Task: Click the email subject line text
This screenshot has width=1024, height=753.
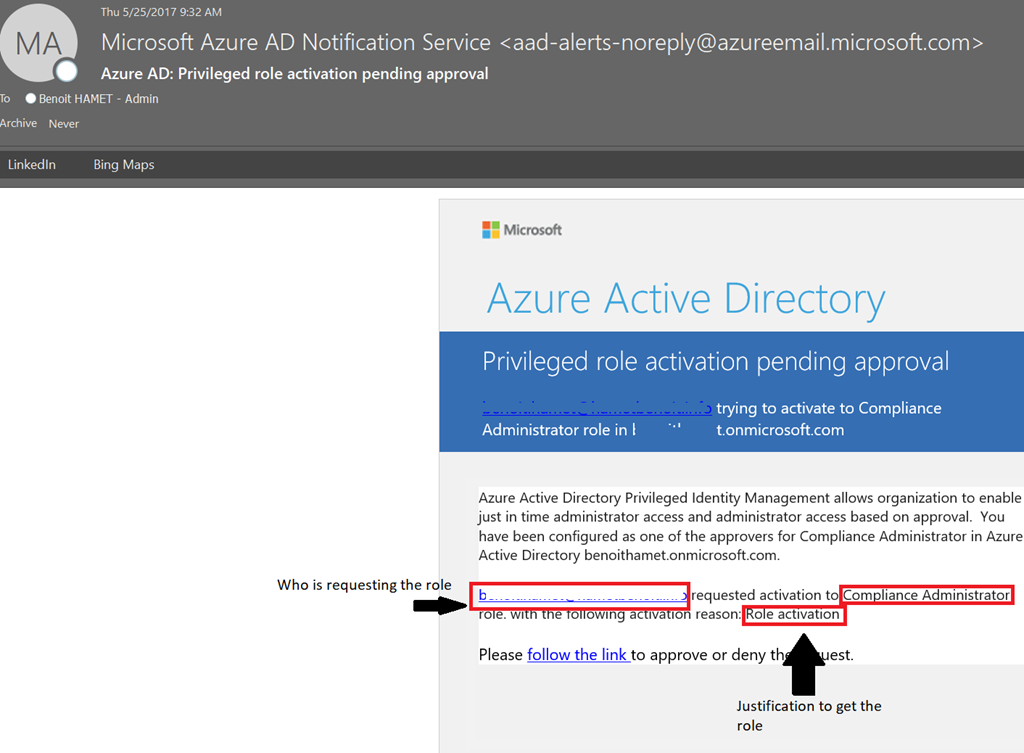Action: tap(294, 74)
